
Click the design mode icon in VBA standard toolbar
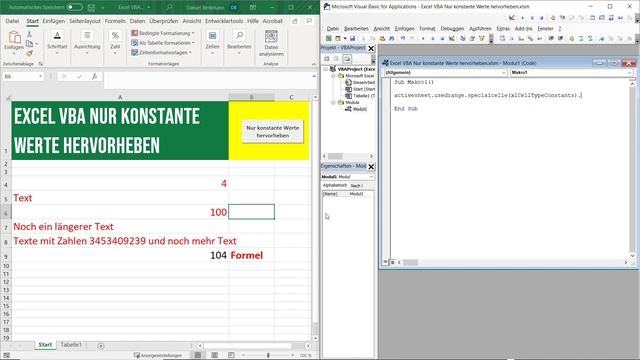click(452, 38)
